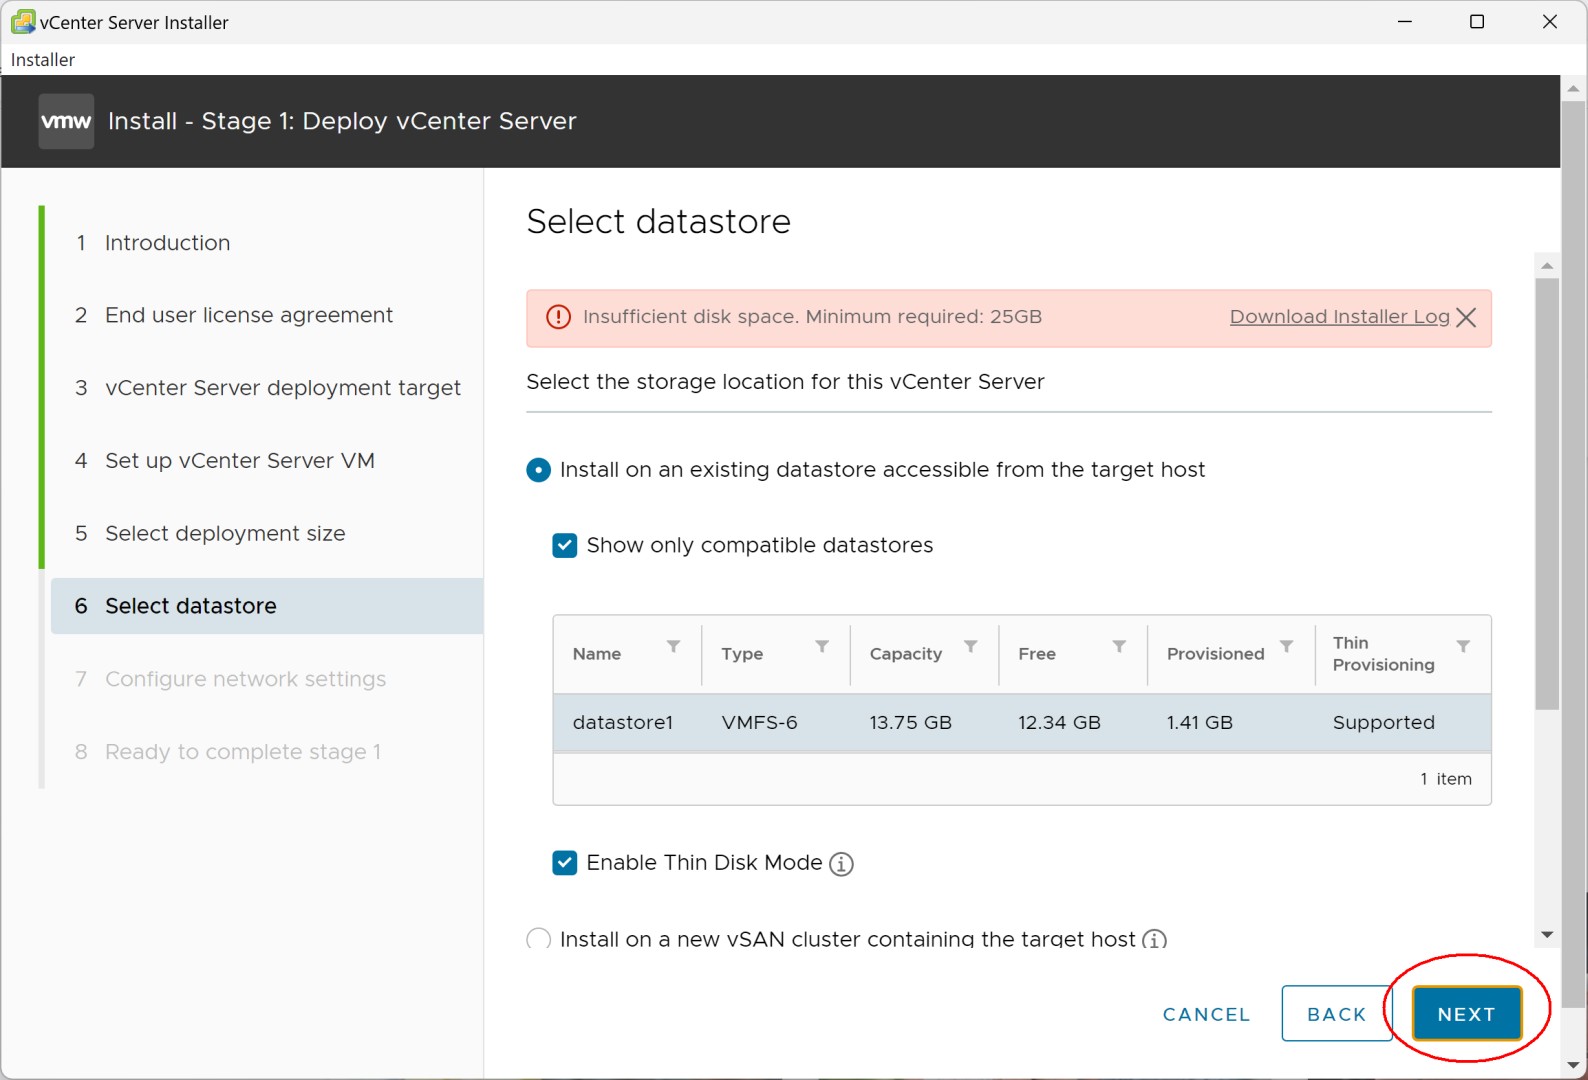Click the VMFS-6 type cell

tap(759, 723)
